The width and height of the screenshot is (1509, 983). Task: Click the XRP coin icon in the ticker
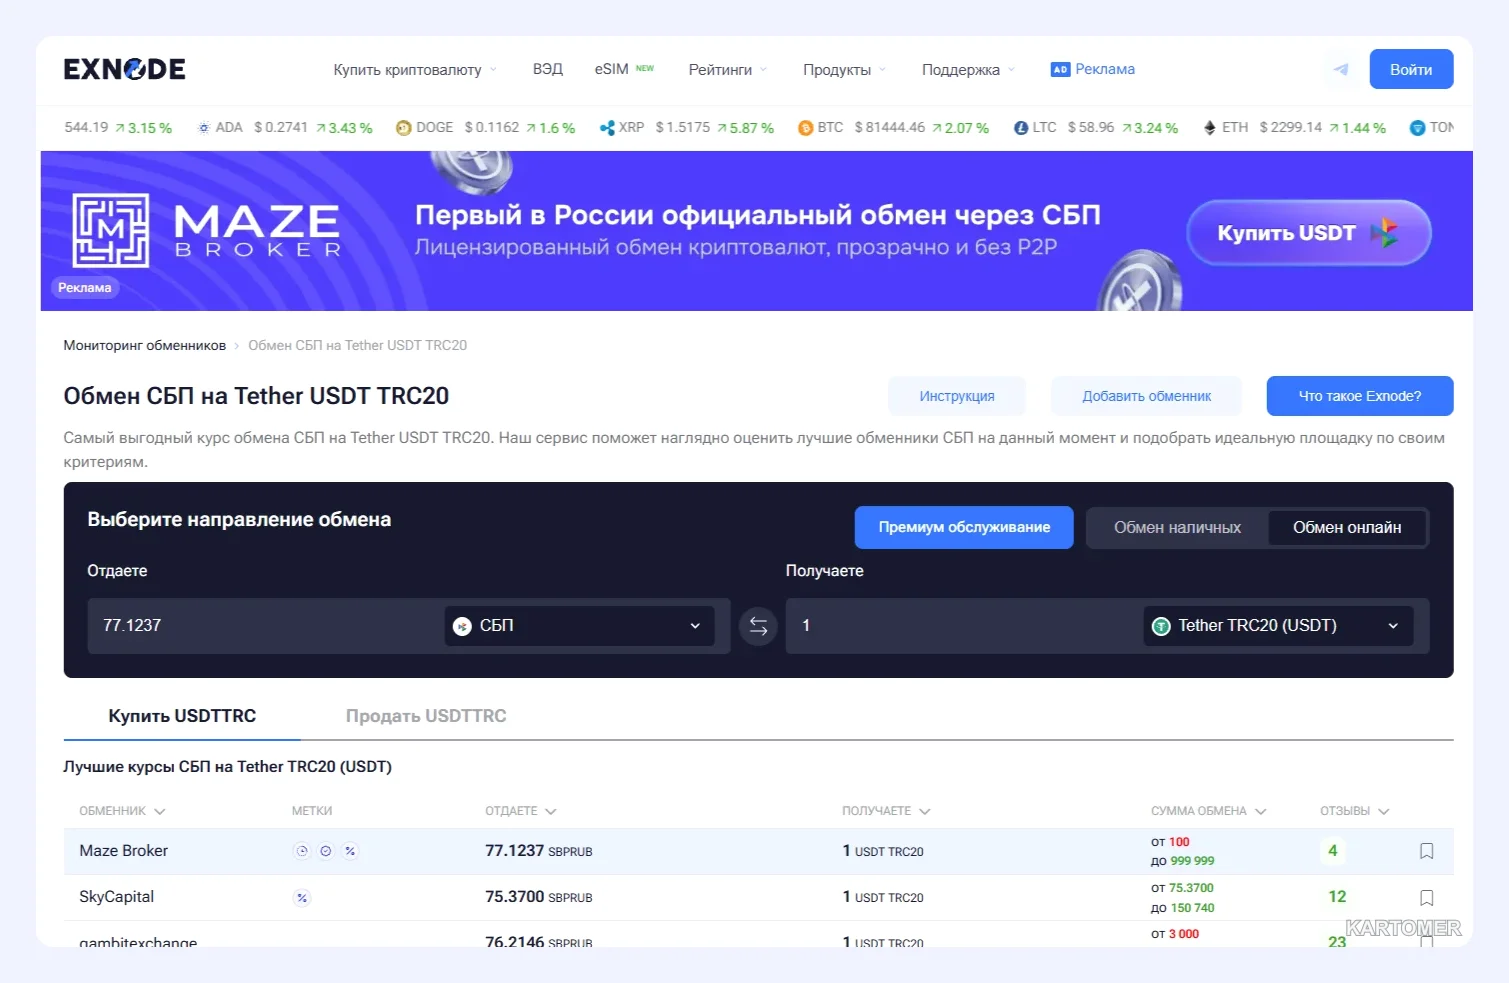click(x=607, y=128)
